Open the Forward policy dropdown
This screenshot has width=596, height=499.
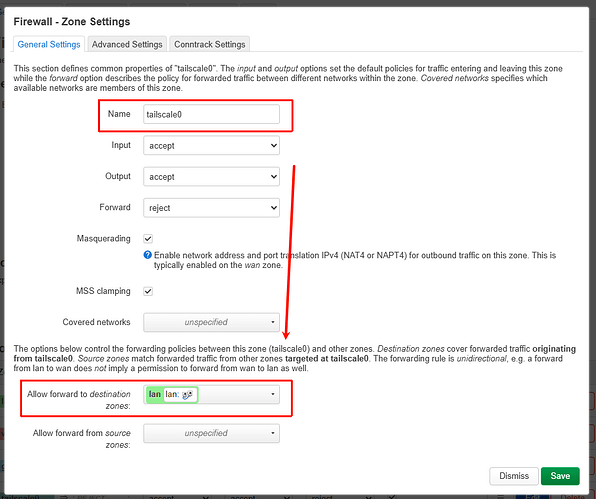tap(211, 208)
